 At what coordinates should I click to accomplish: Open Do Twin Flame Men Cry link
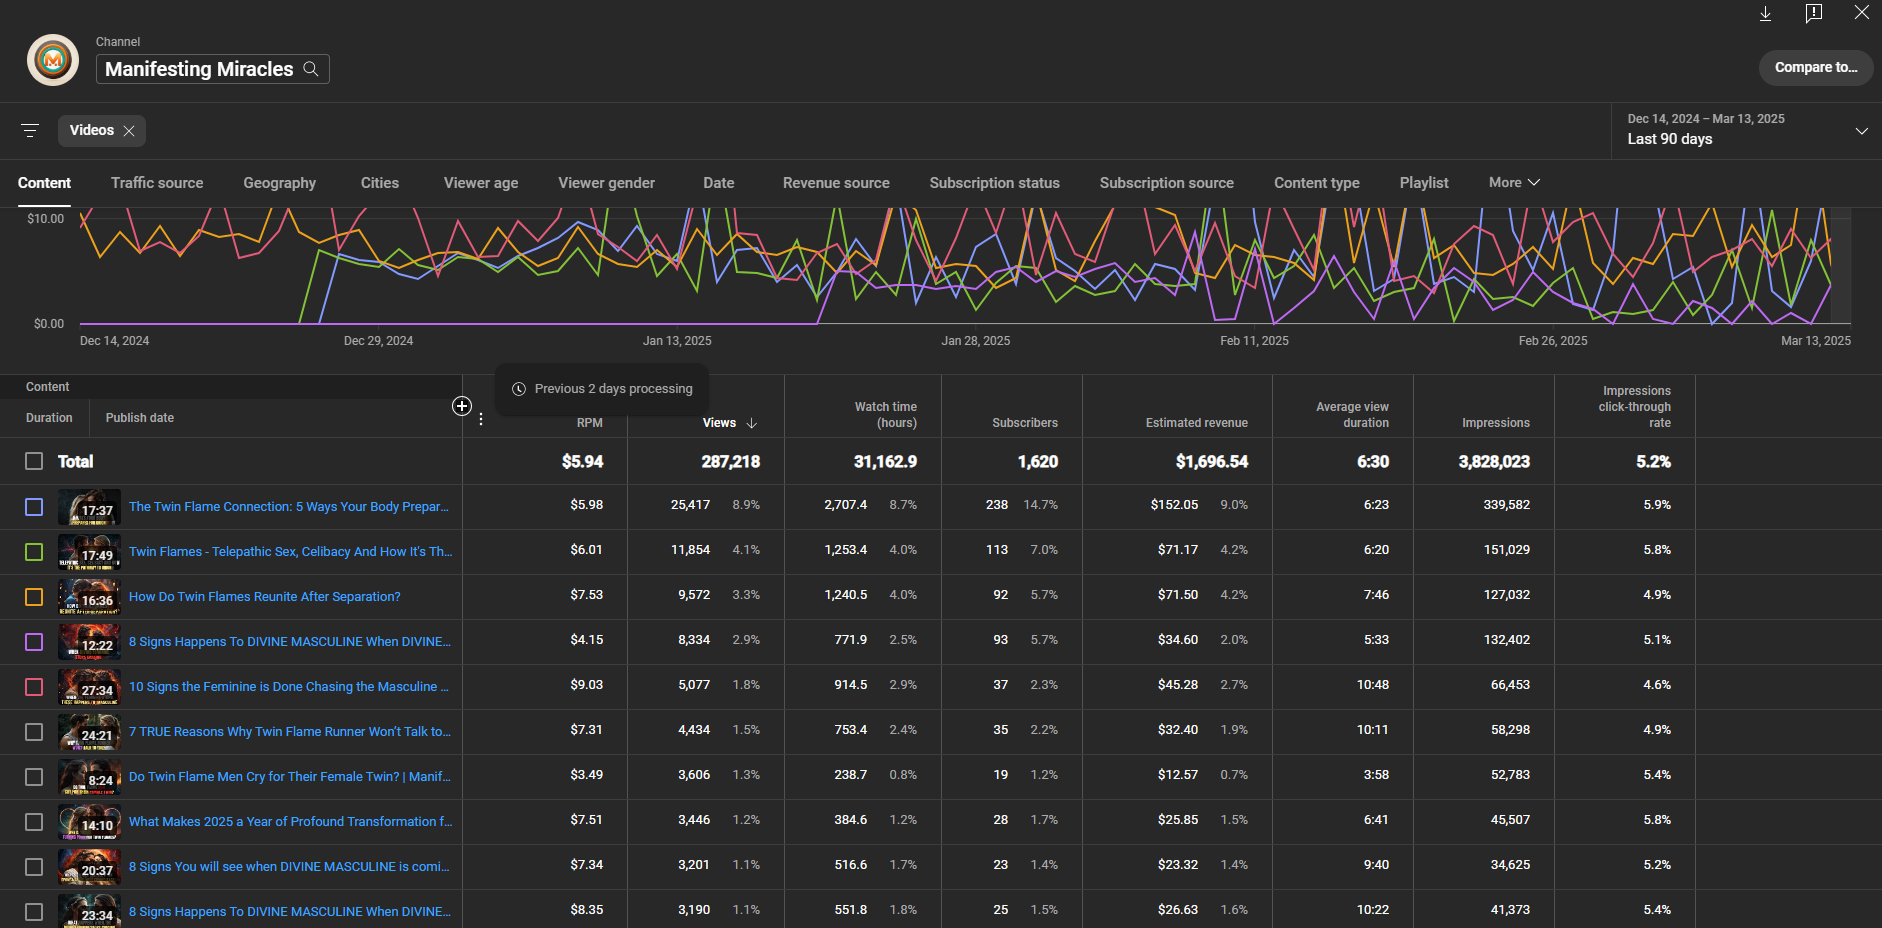(x=290, y=777)
